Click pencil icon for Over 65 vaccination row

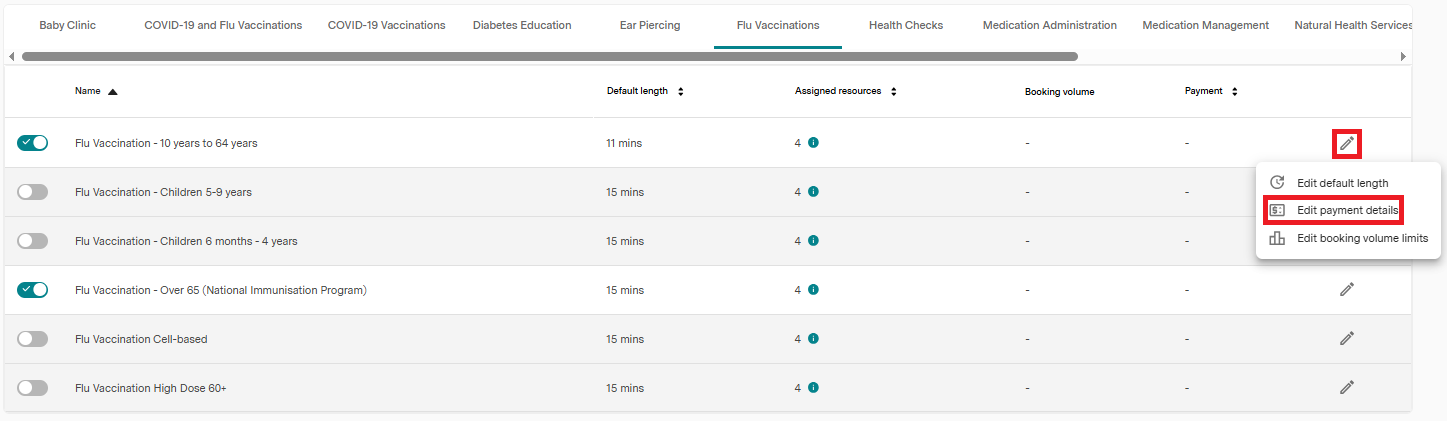coord(1347,290)
